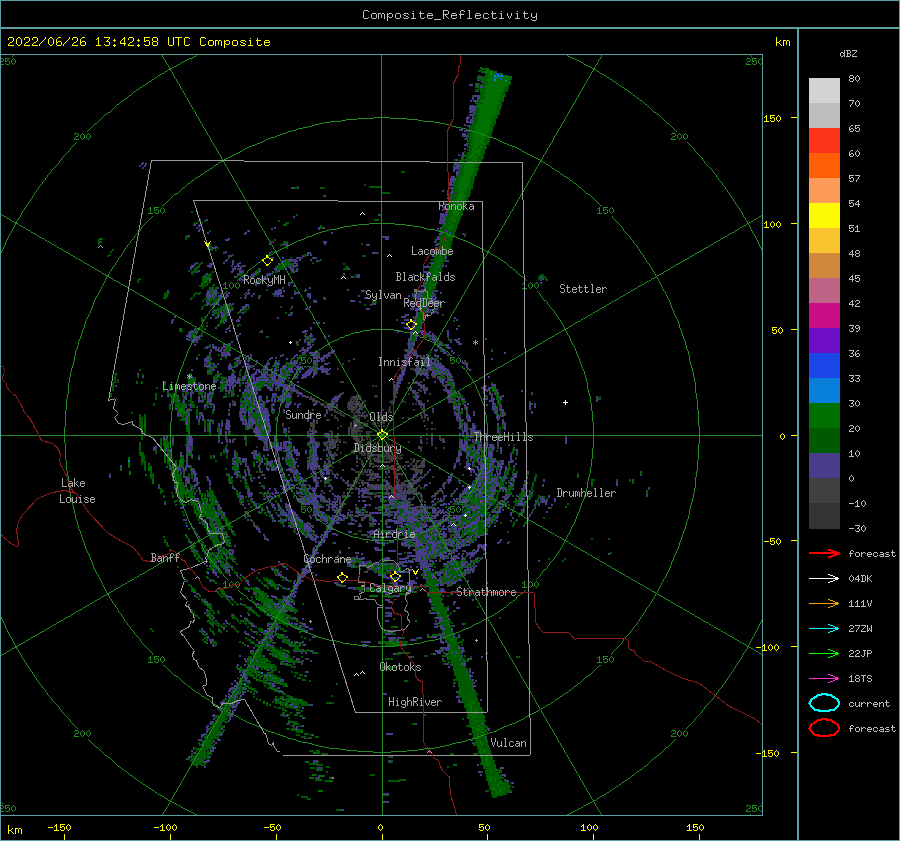Image resolution: width=900 pixels, height=841 pixels.
Task: Click the magenta 18TS arrow icon
Action: [x=824, y=679]
